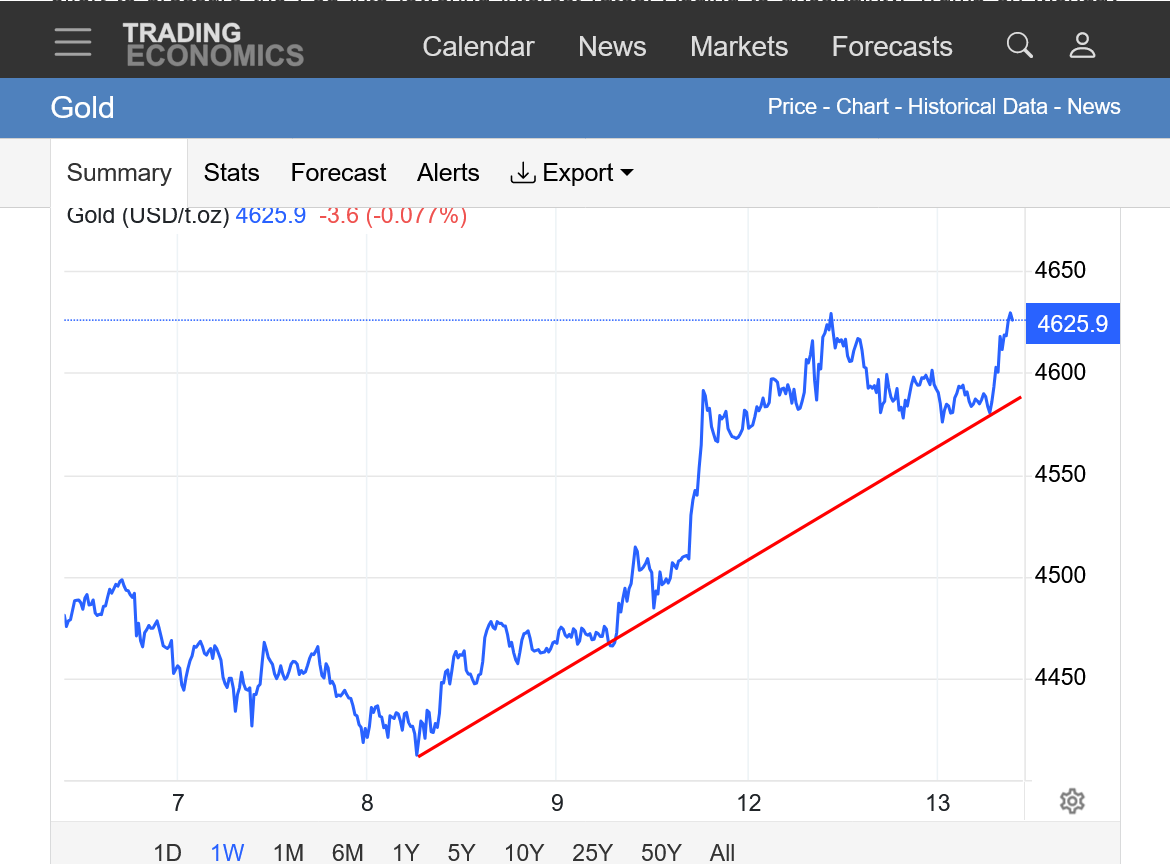The image size is (1170, 864).
Task: Open the Forecast tab
Action: pyautogui.click(x=338, y=173)
